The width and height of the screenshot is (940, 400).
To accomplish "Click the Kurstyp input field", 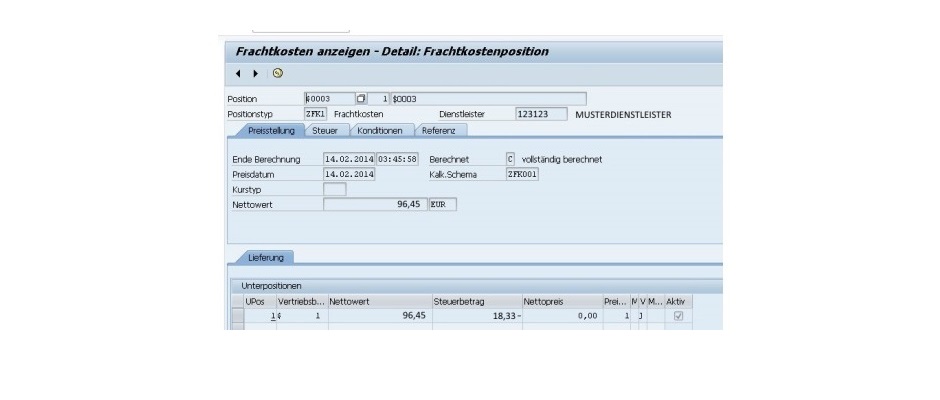I will point(335,189).
